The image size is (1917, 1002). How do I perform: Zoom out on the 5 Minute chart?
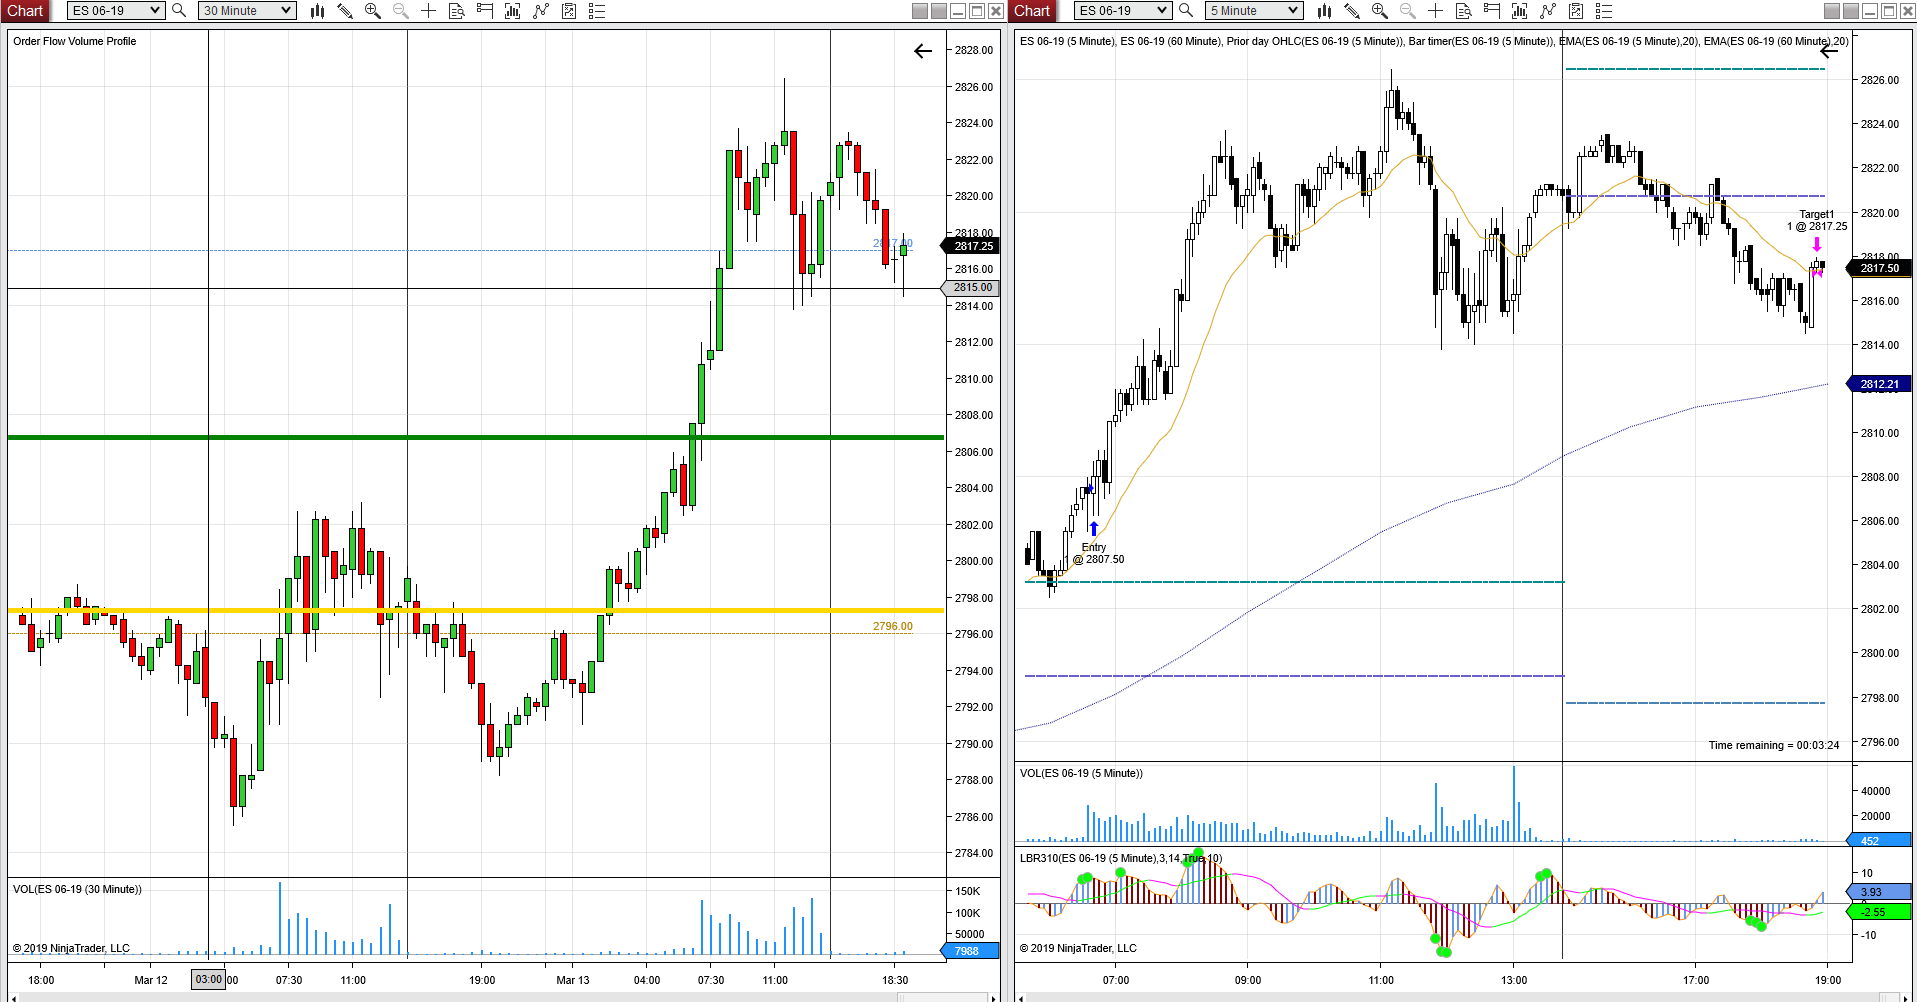point(1408,10)
